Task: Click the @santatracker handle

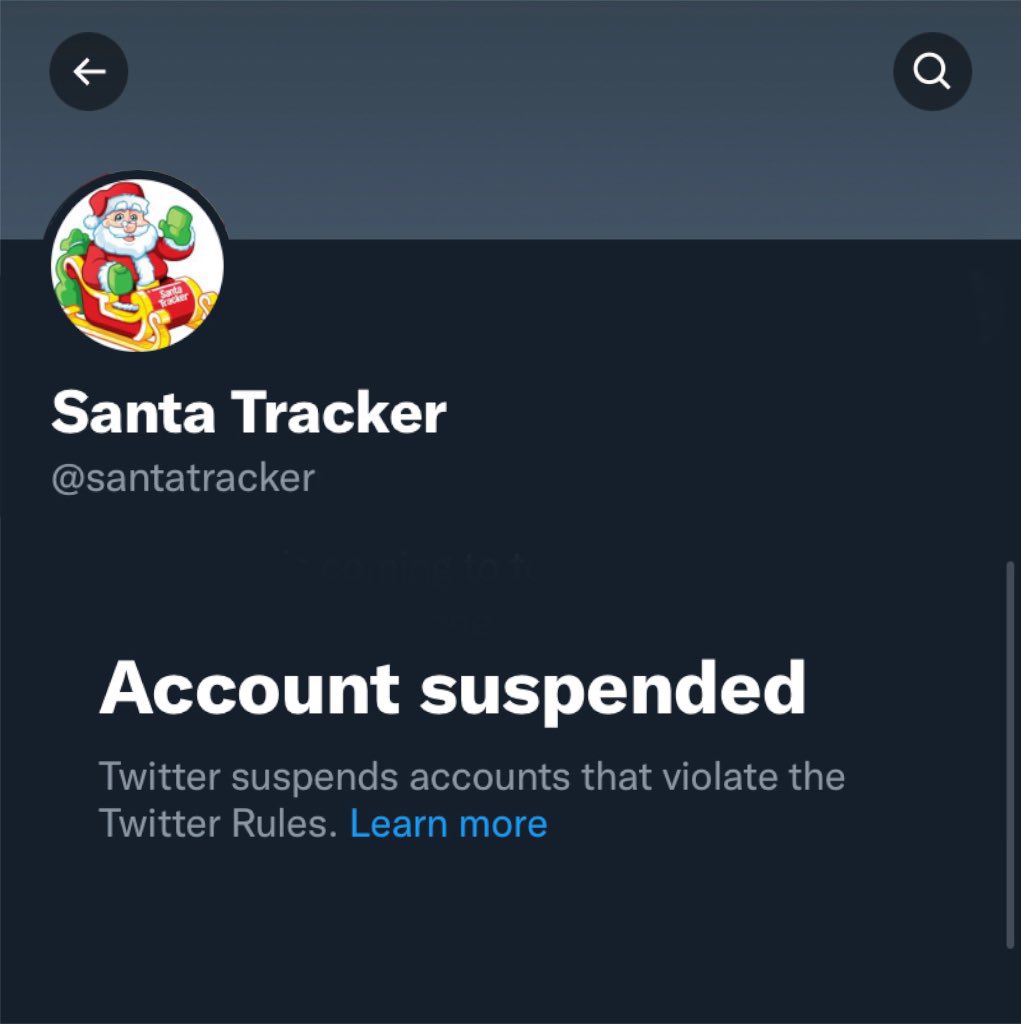Action: pyautogui.click(x=183, y=477)
